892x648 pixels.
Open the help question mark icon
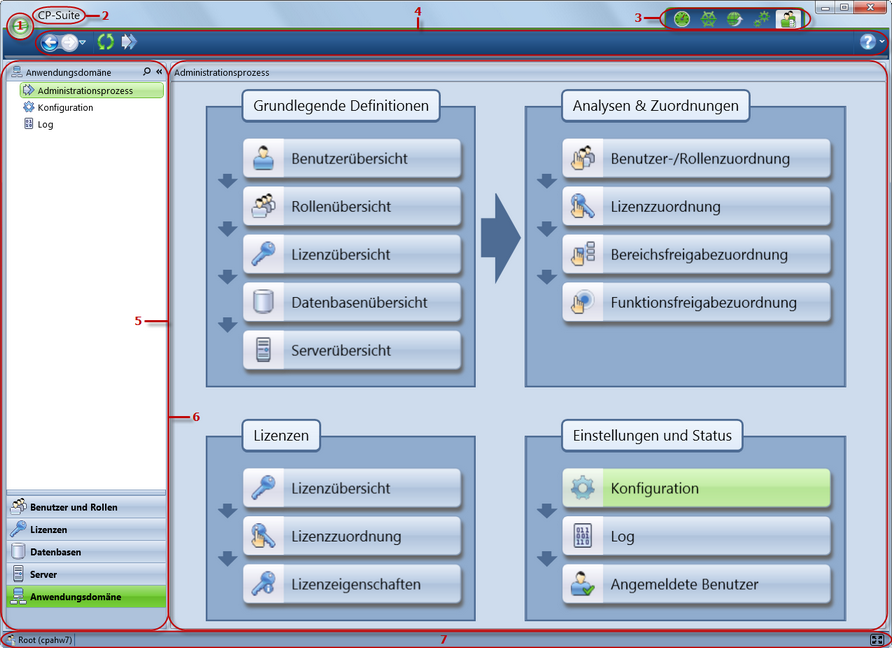(x=868, y=42)
